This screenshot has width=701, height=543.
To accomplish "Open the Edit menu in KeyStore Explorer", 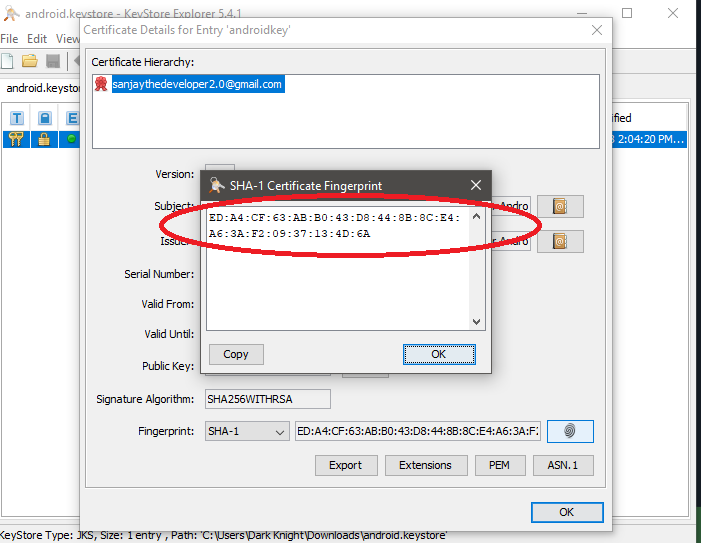I will point(37,39).
